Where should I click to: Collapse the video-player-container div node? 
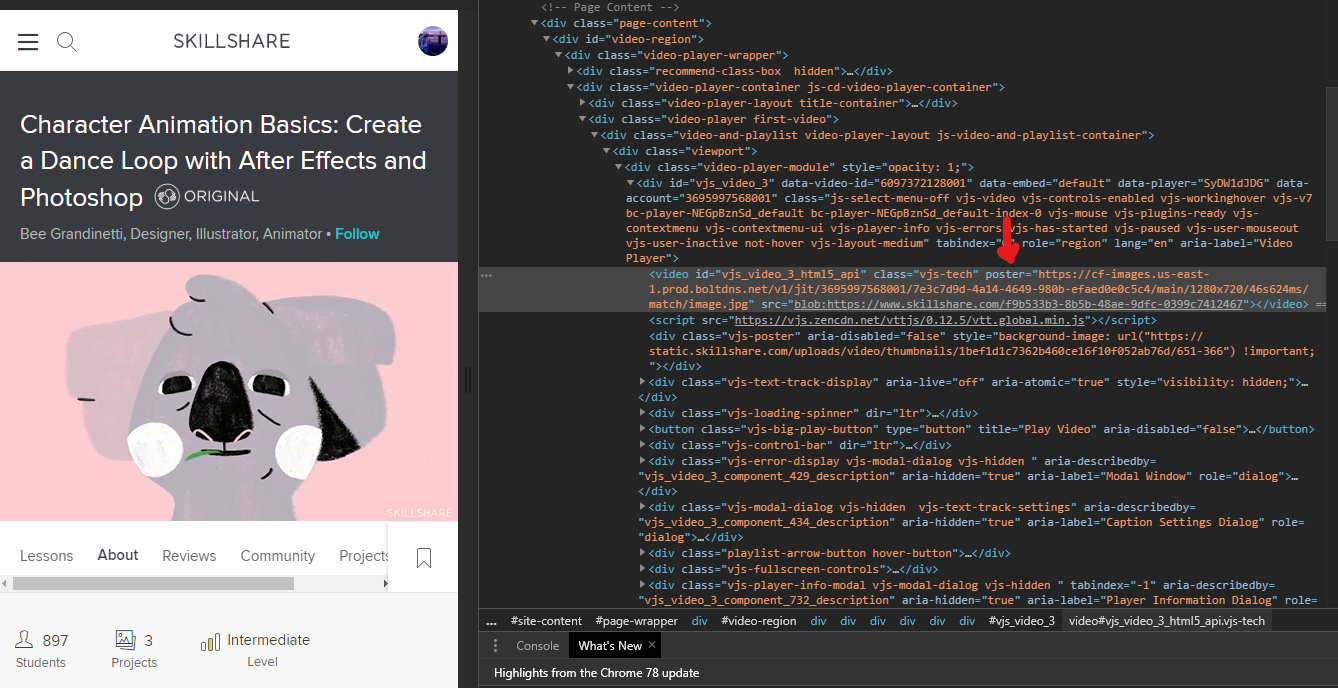pos(571,87)
